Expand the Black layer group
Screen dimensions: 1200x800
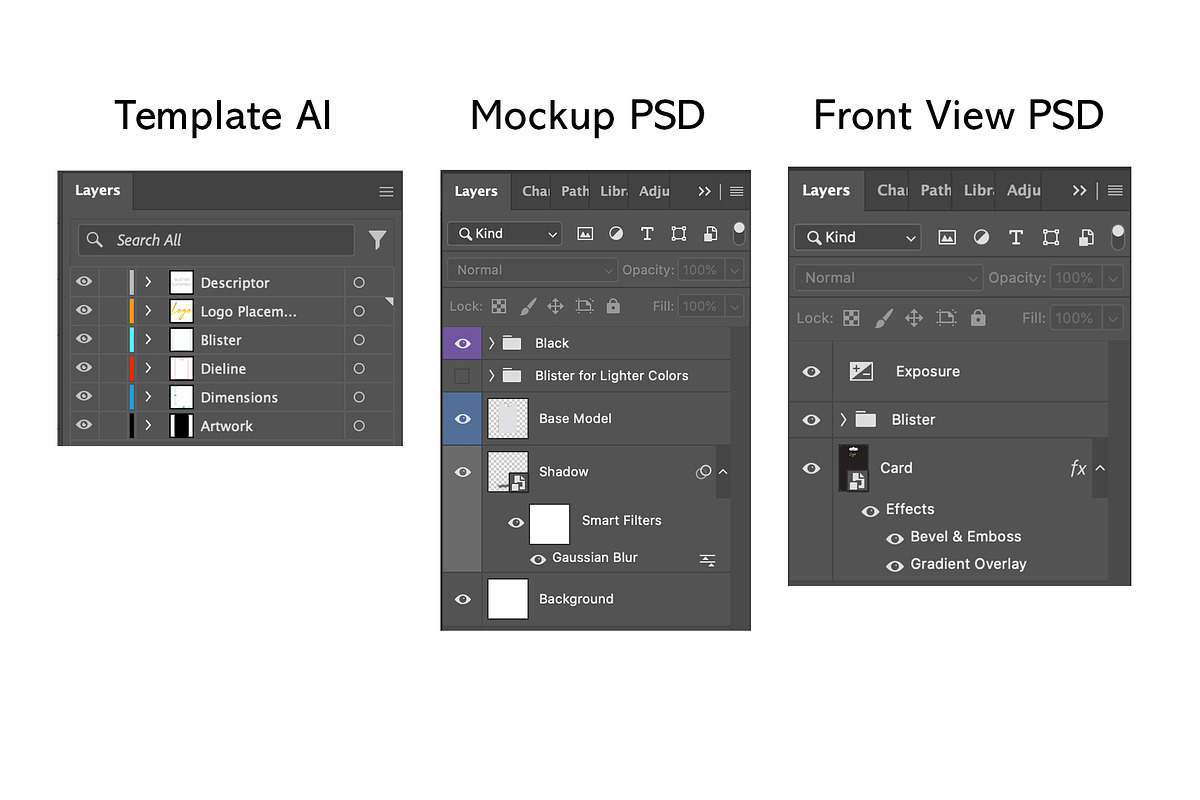491,343
